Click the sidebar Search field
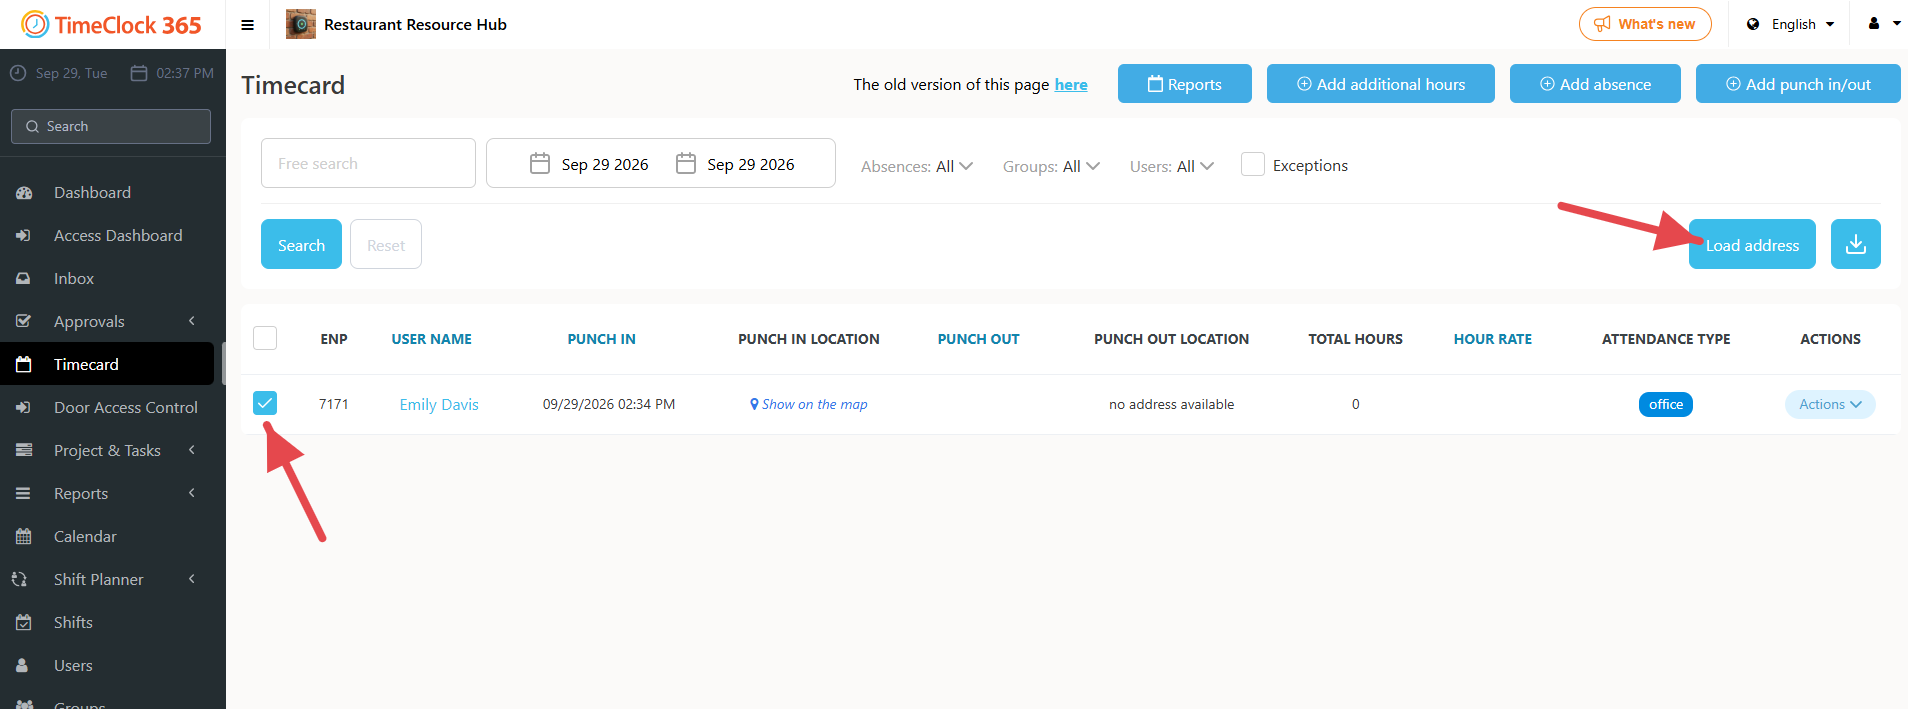The width and height of the screenshot is (1908, 709). click(111, 126)
